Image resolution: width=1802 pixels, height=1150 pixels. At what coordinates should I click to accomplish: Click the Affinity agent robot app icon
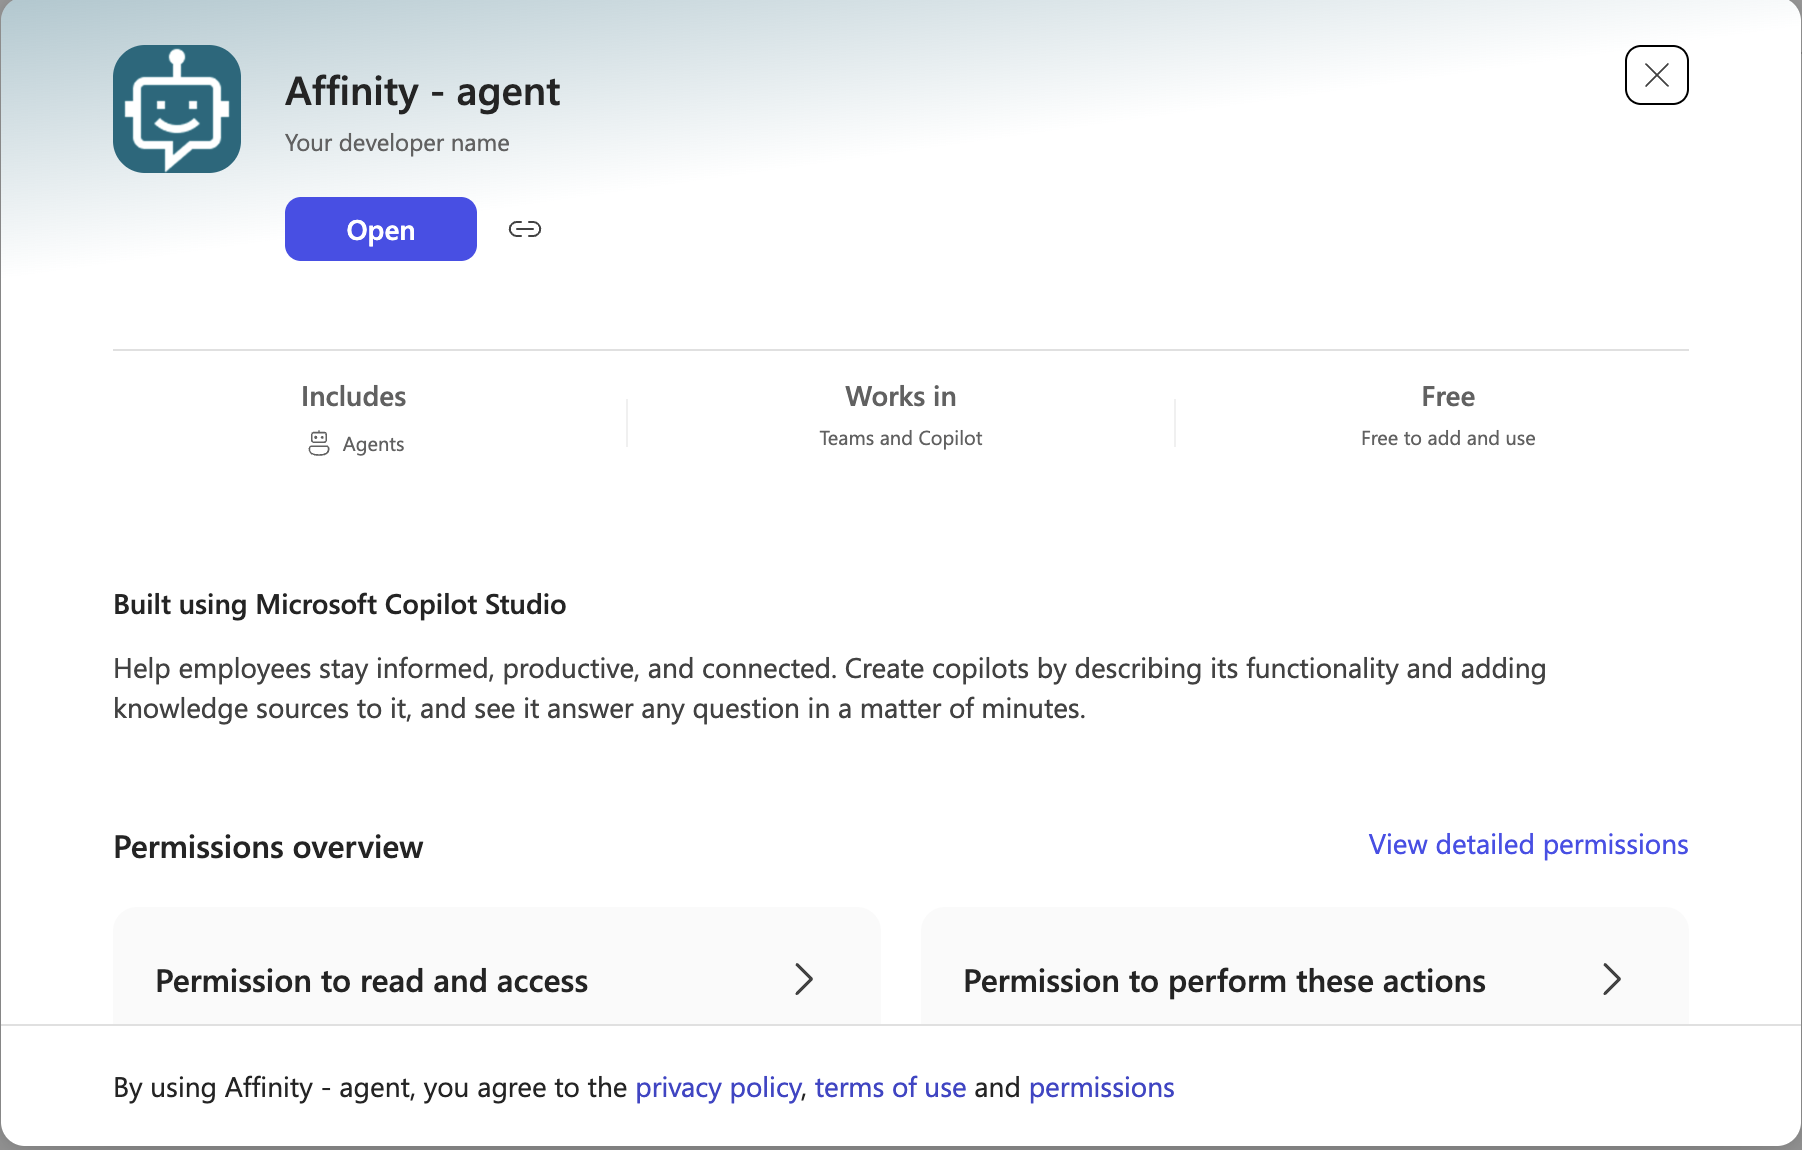pos(177,109)
